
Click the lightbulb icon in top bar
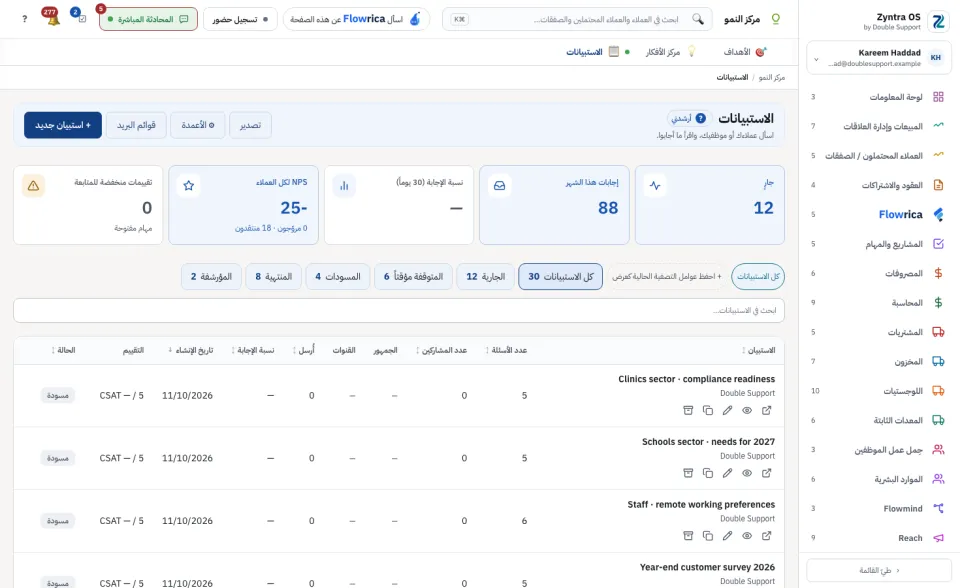click(x=775, y=19)
